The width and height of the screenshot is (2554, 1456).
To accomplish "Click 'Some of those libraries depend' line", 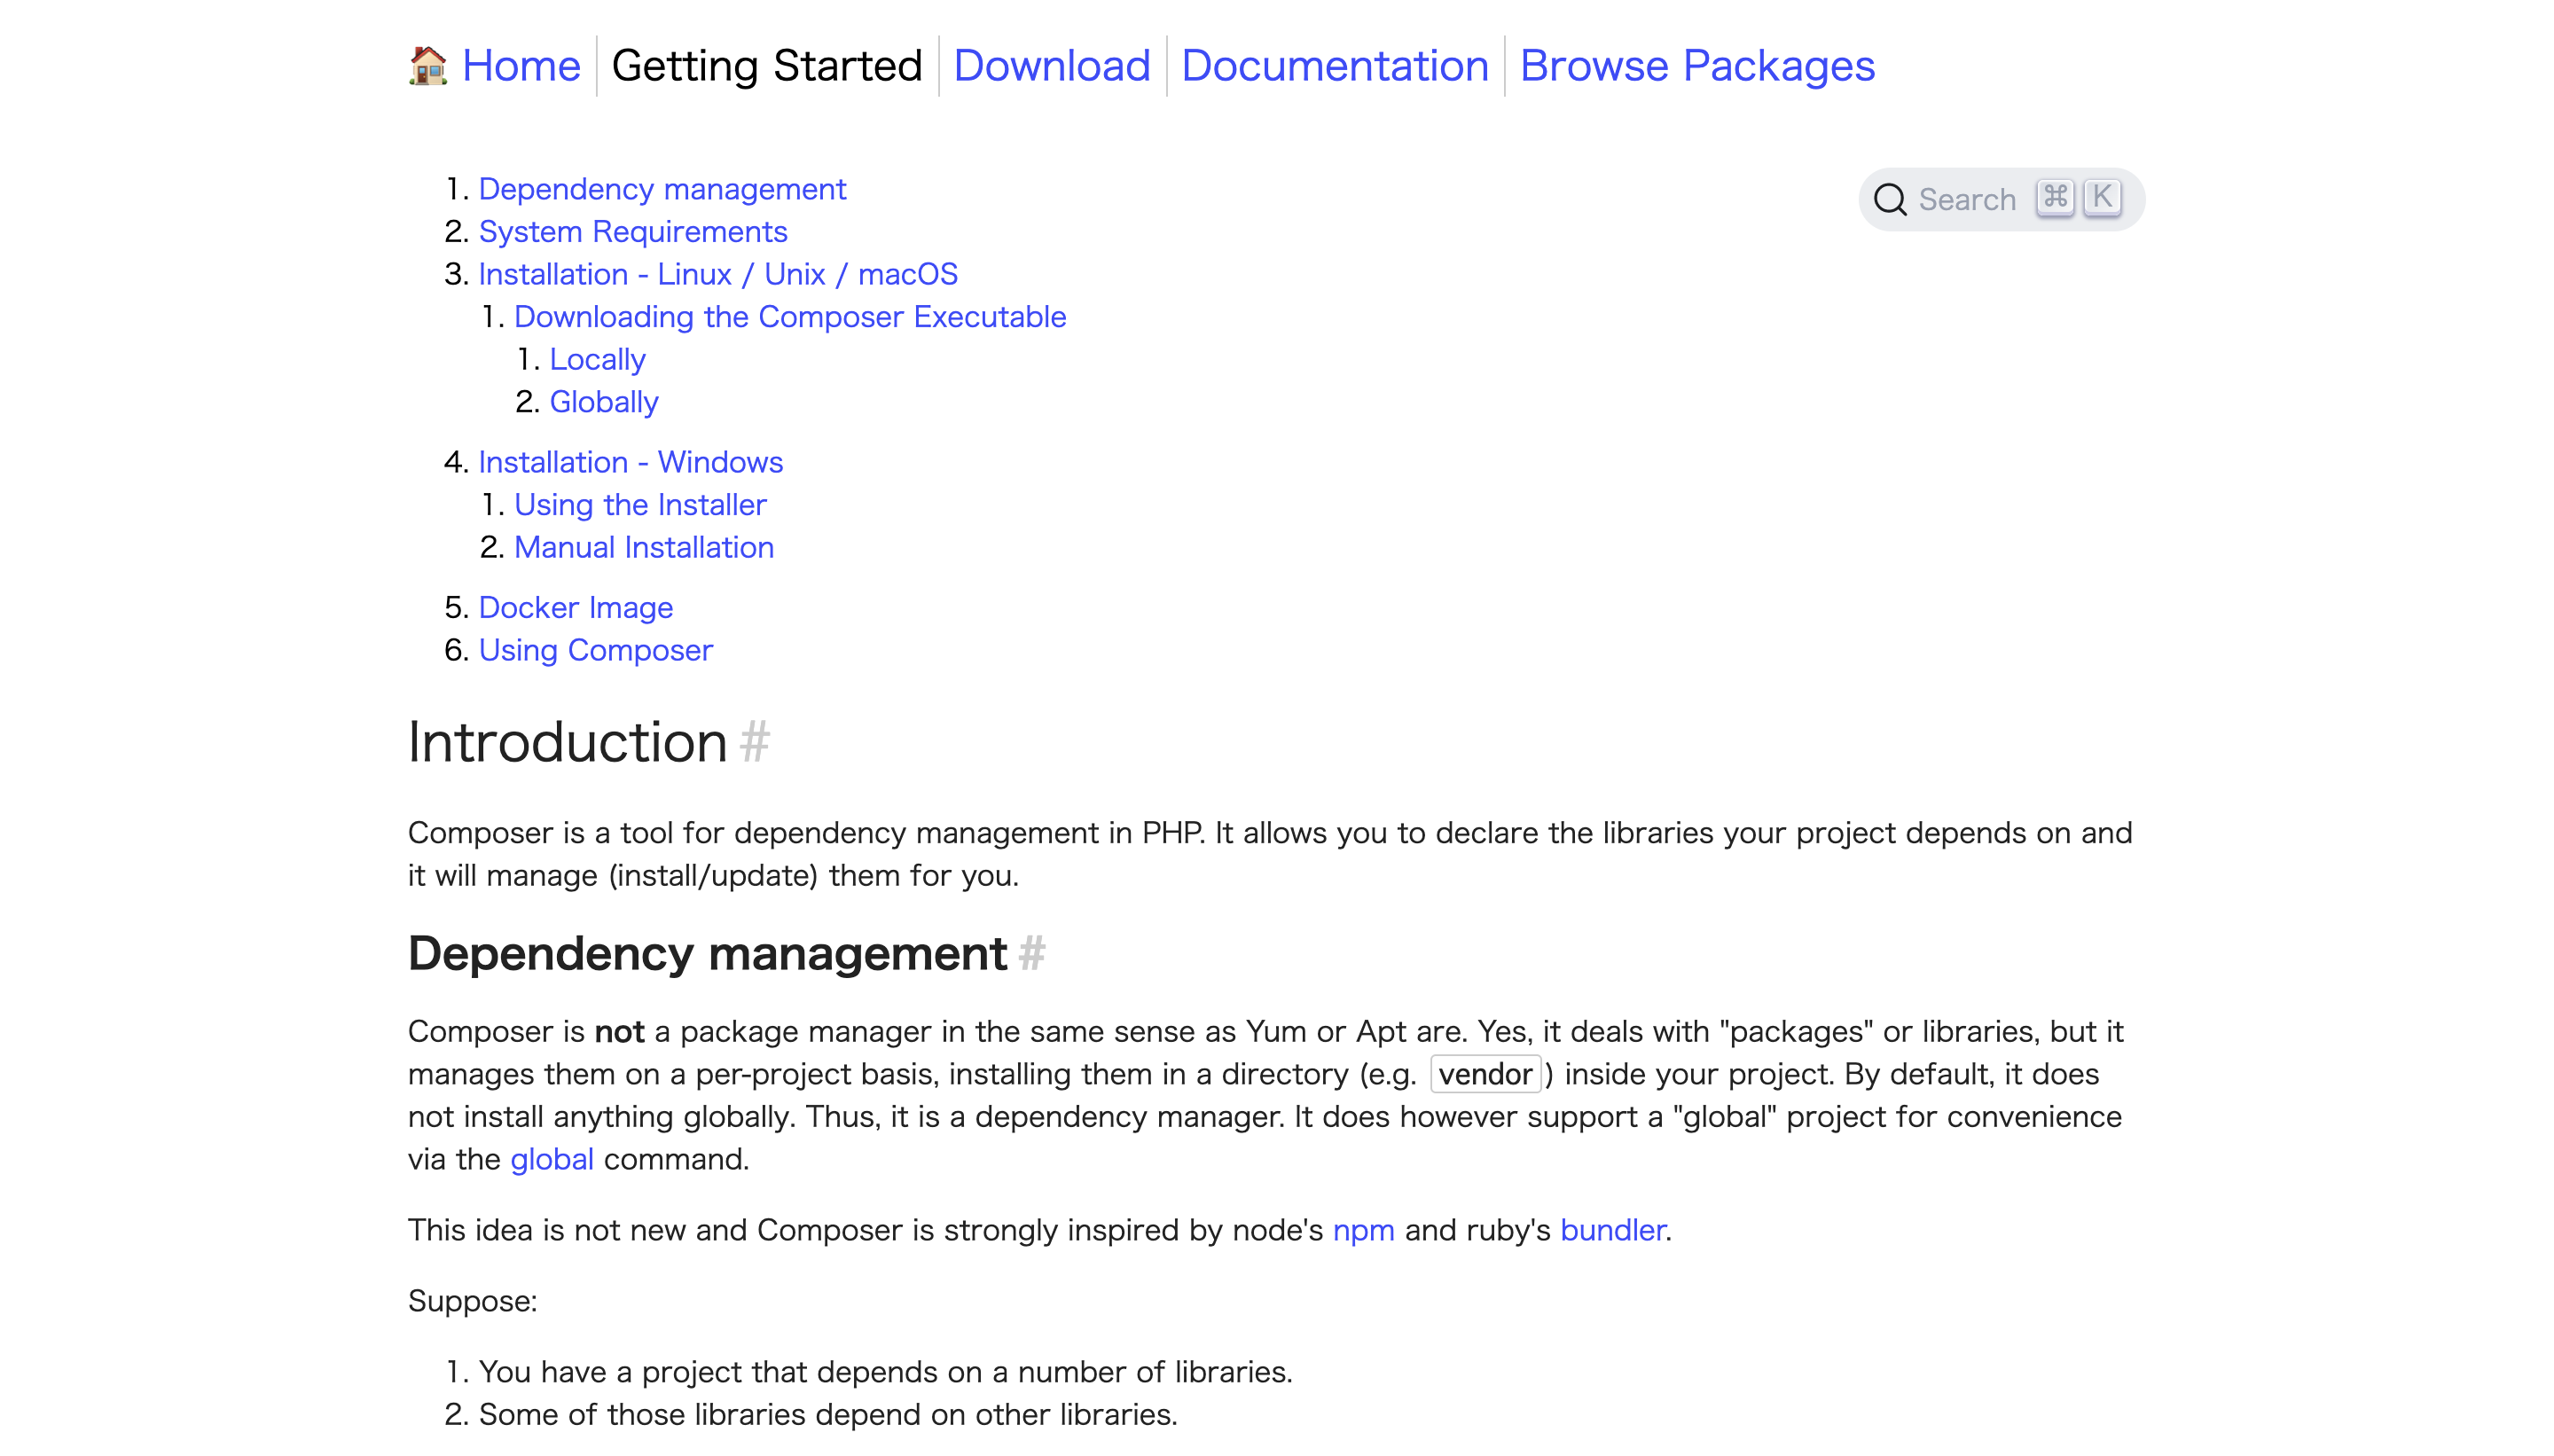I will [x=828, y=1414].
